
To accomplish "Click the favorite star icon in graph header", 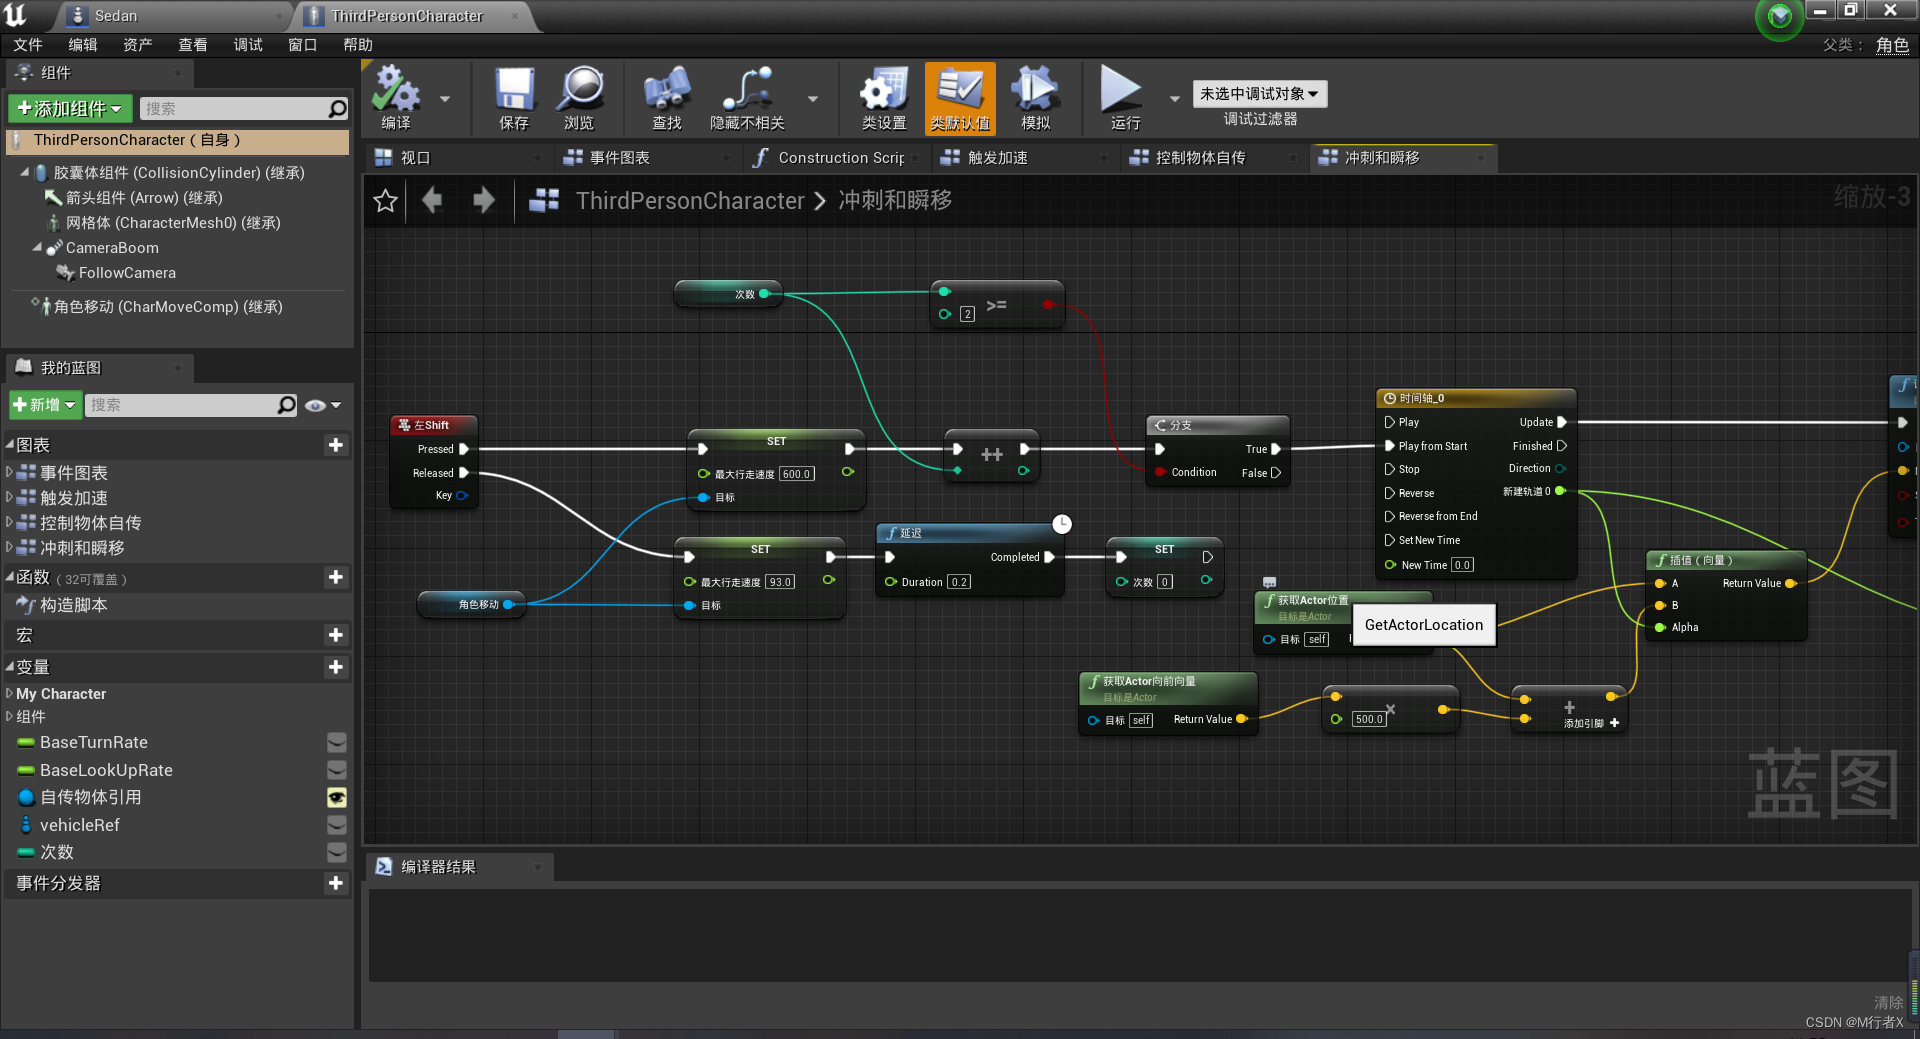I will click(x=385, y=201).
